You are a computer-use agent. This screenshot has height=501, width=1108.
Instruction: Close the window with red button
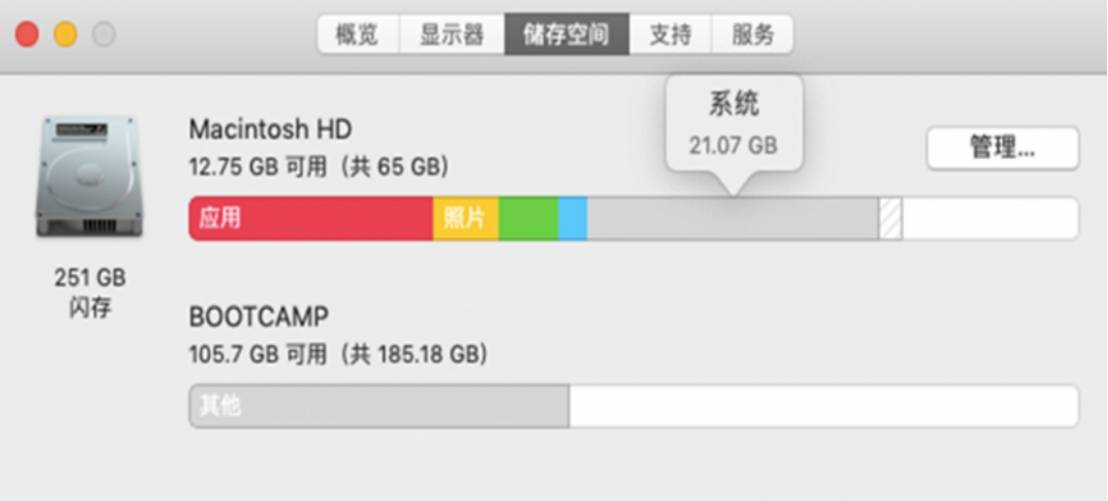pyautogui.click(x=27, y=34)
